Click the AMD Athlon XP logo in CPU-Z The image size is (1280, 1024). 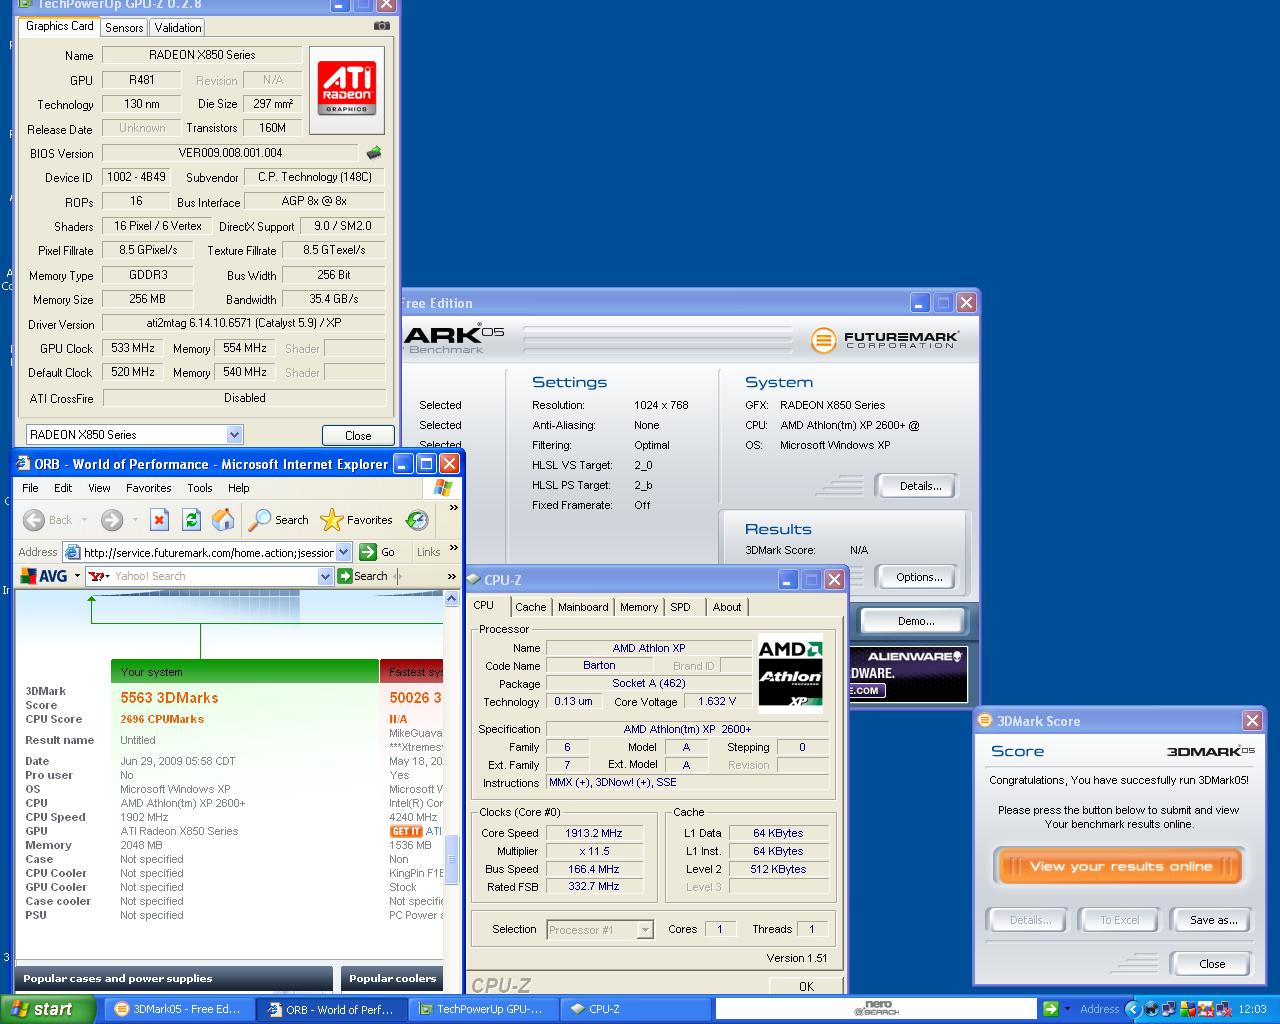[x=790, y=673]
